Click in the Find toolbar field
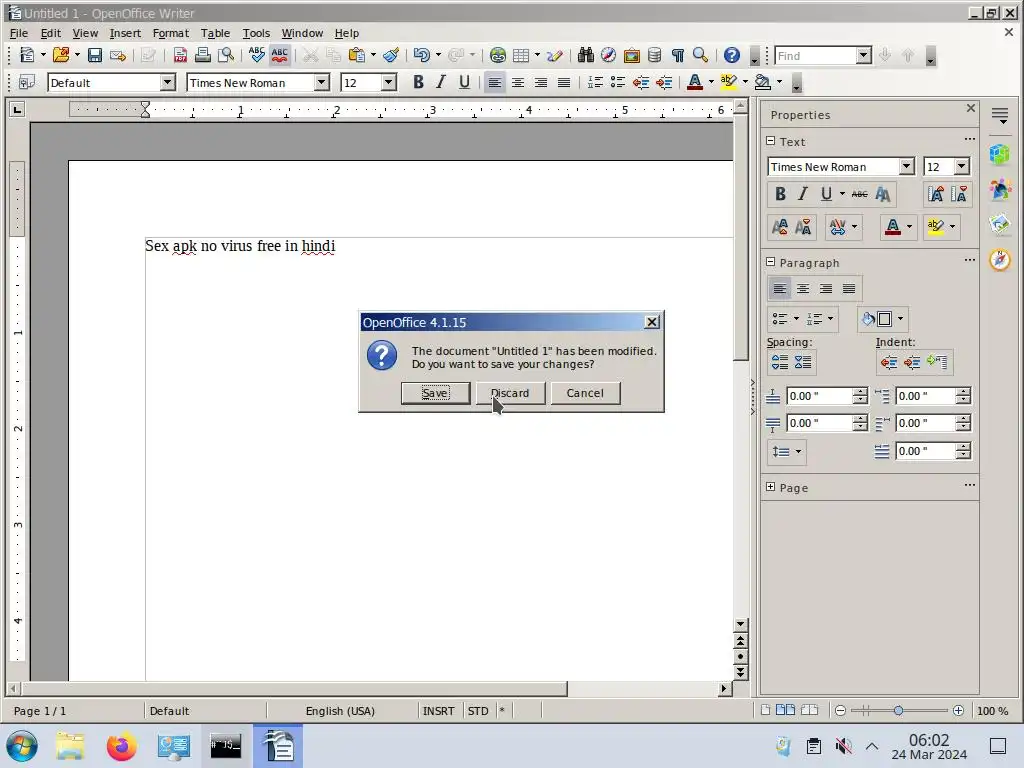Image resolution: width=1024 pixels, height=768 pixels. (x=816, y=56)
